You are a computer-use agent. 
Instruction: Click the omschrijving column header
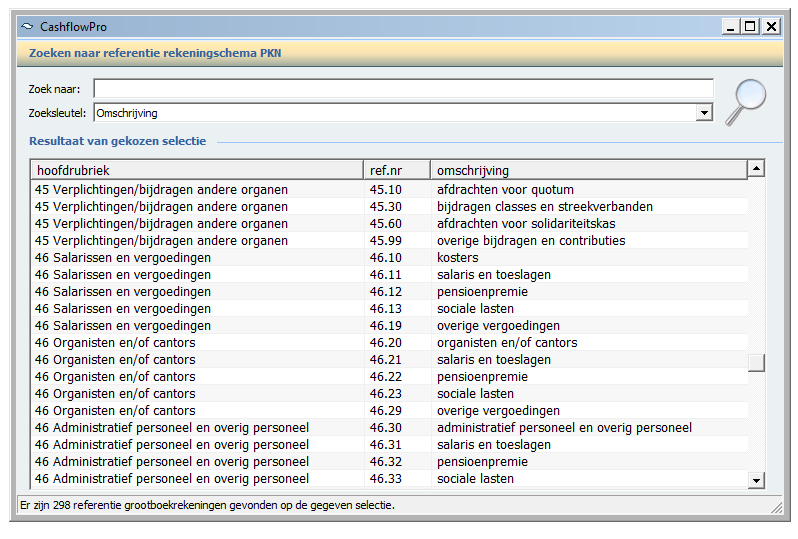589,170
